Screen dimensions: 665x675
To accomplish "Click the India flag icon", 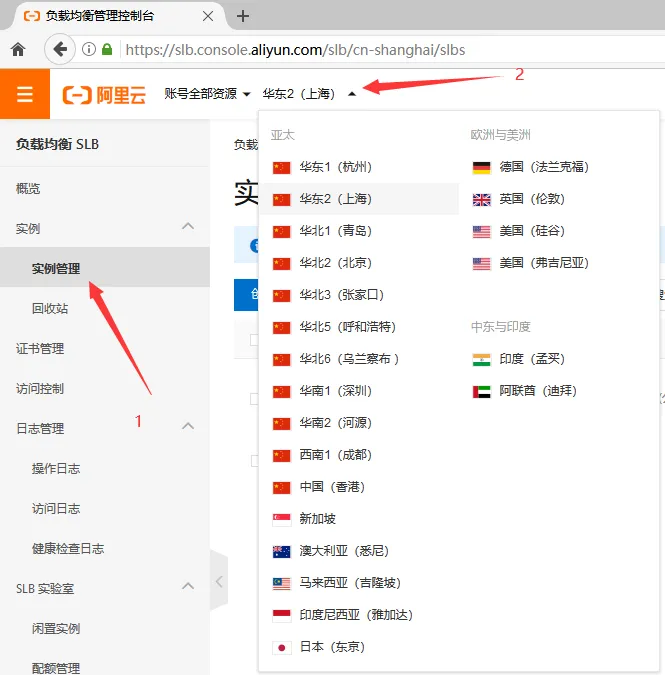I will tap(481, 359).
